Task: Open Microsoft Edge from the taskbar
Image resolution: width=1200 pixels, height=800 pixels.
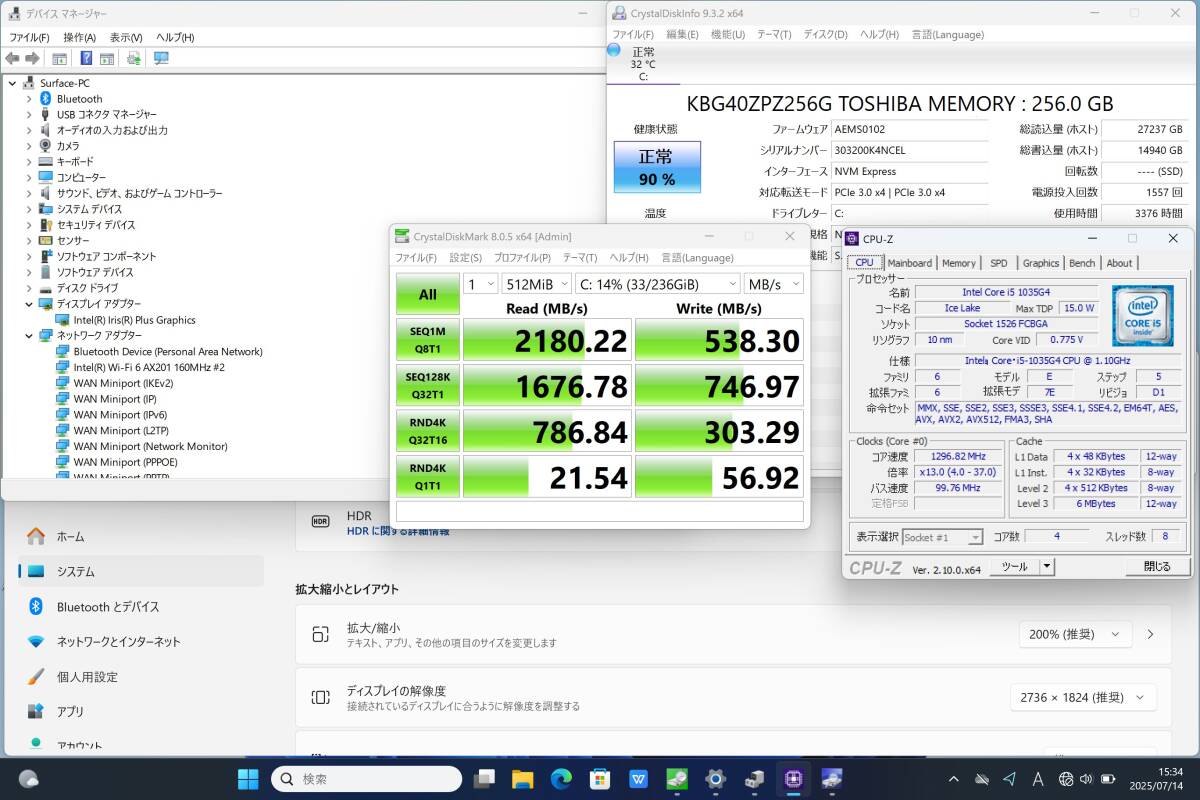Action: [x=561, y=778]
